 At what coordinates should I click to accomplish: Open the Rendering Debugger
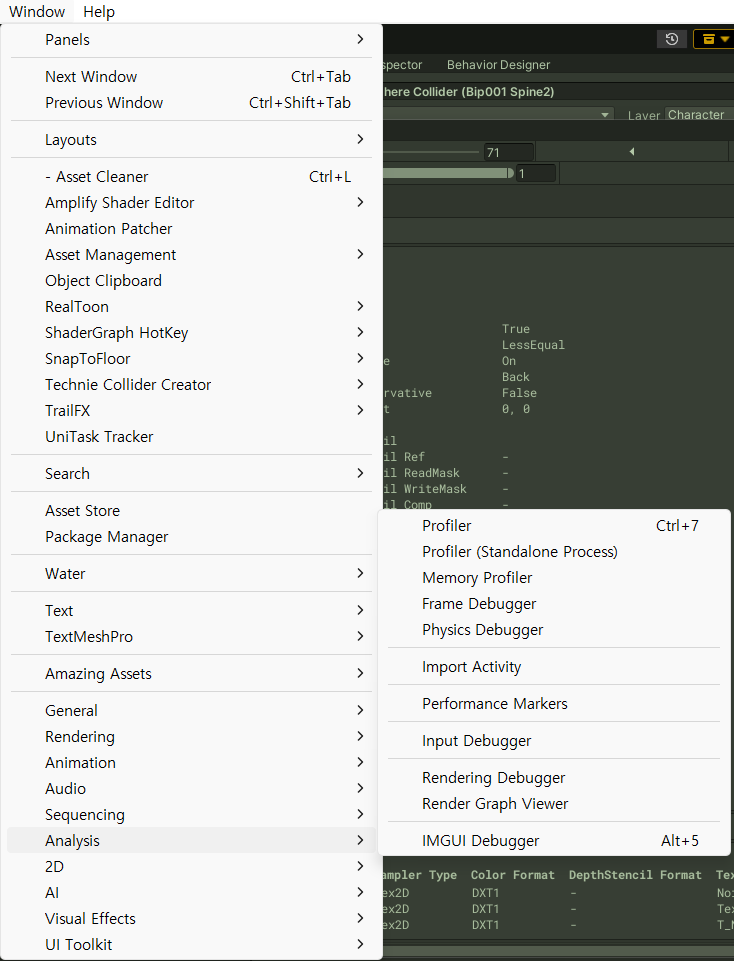554,778
